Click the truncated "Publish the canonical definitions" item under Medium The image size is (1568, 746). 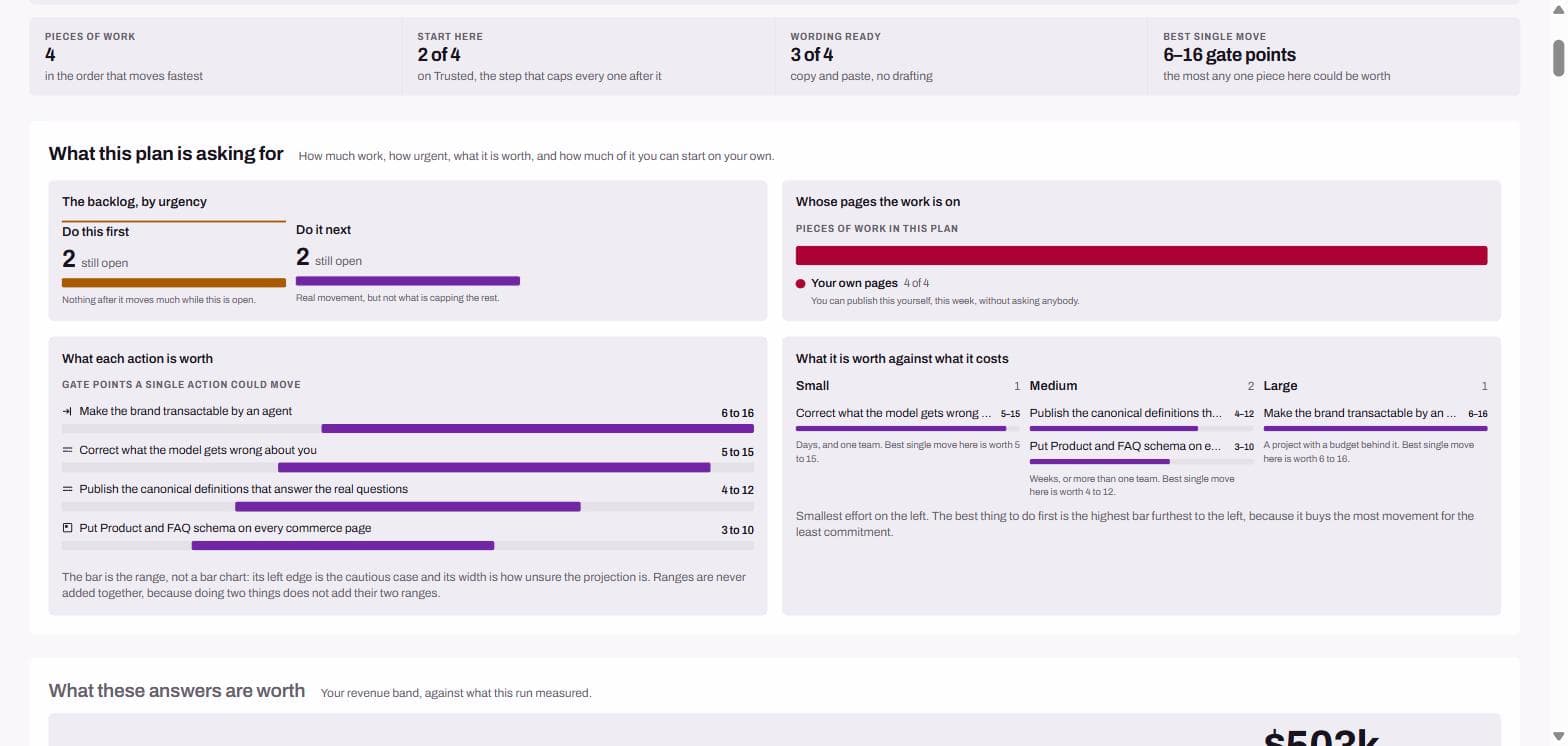[1126, 413]
